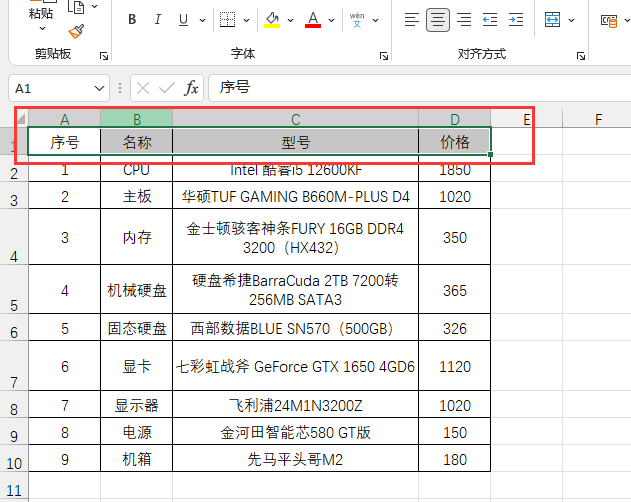
Task: Toggle Italic formatting
Action: click(x=158, y=19)
